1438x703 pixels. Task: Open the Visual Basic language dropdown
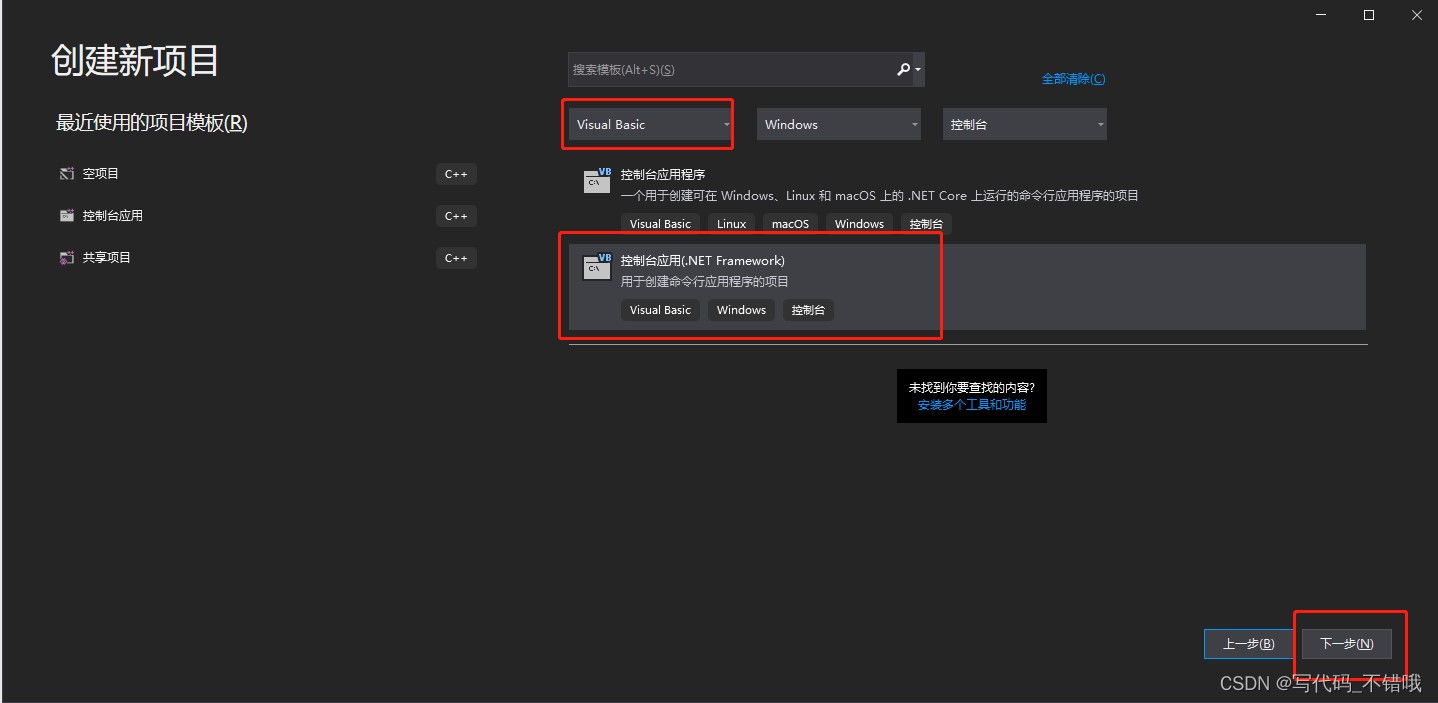[653, 125]
